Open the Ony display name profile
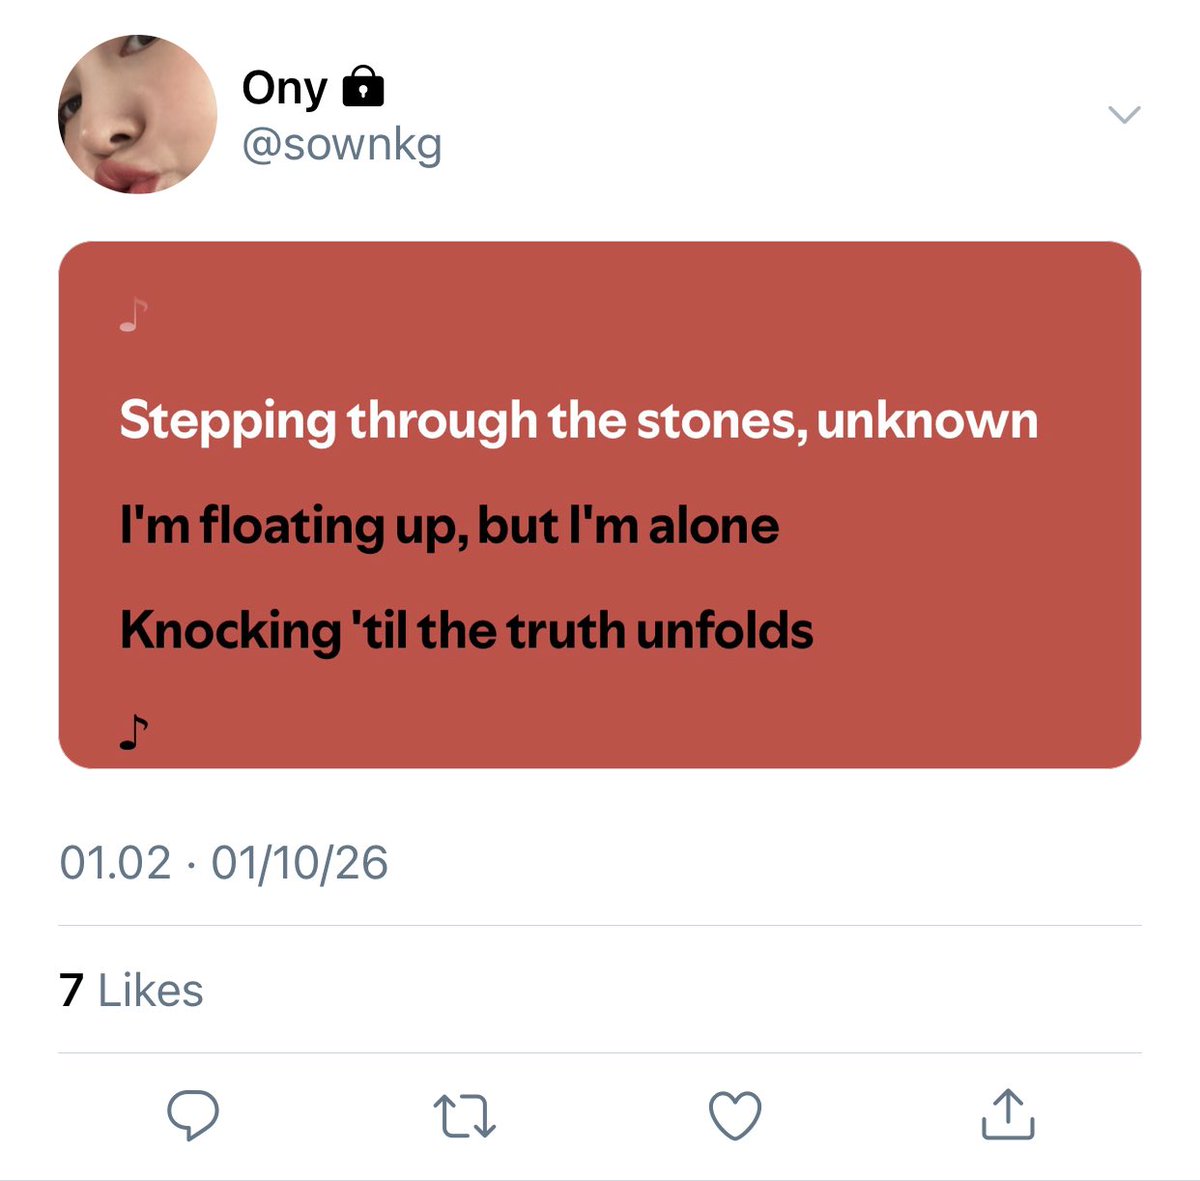This screenshot has height=1181, width=1200. click(285, 88)
